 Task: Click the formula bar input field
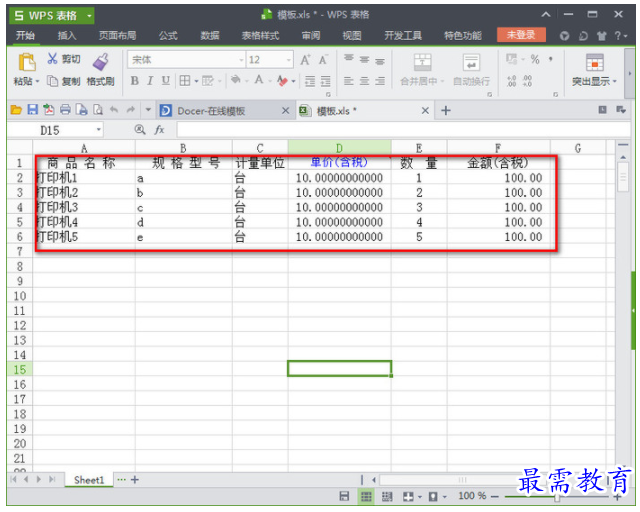(403, 130)
